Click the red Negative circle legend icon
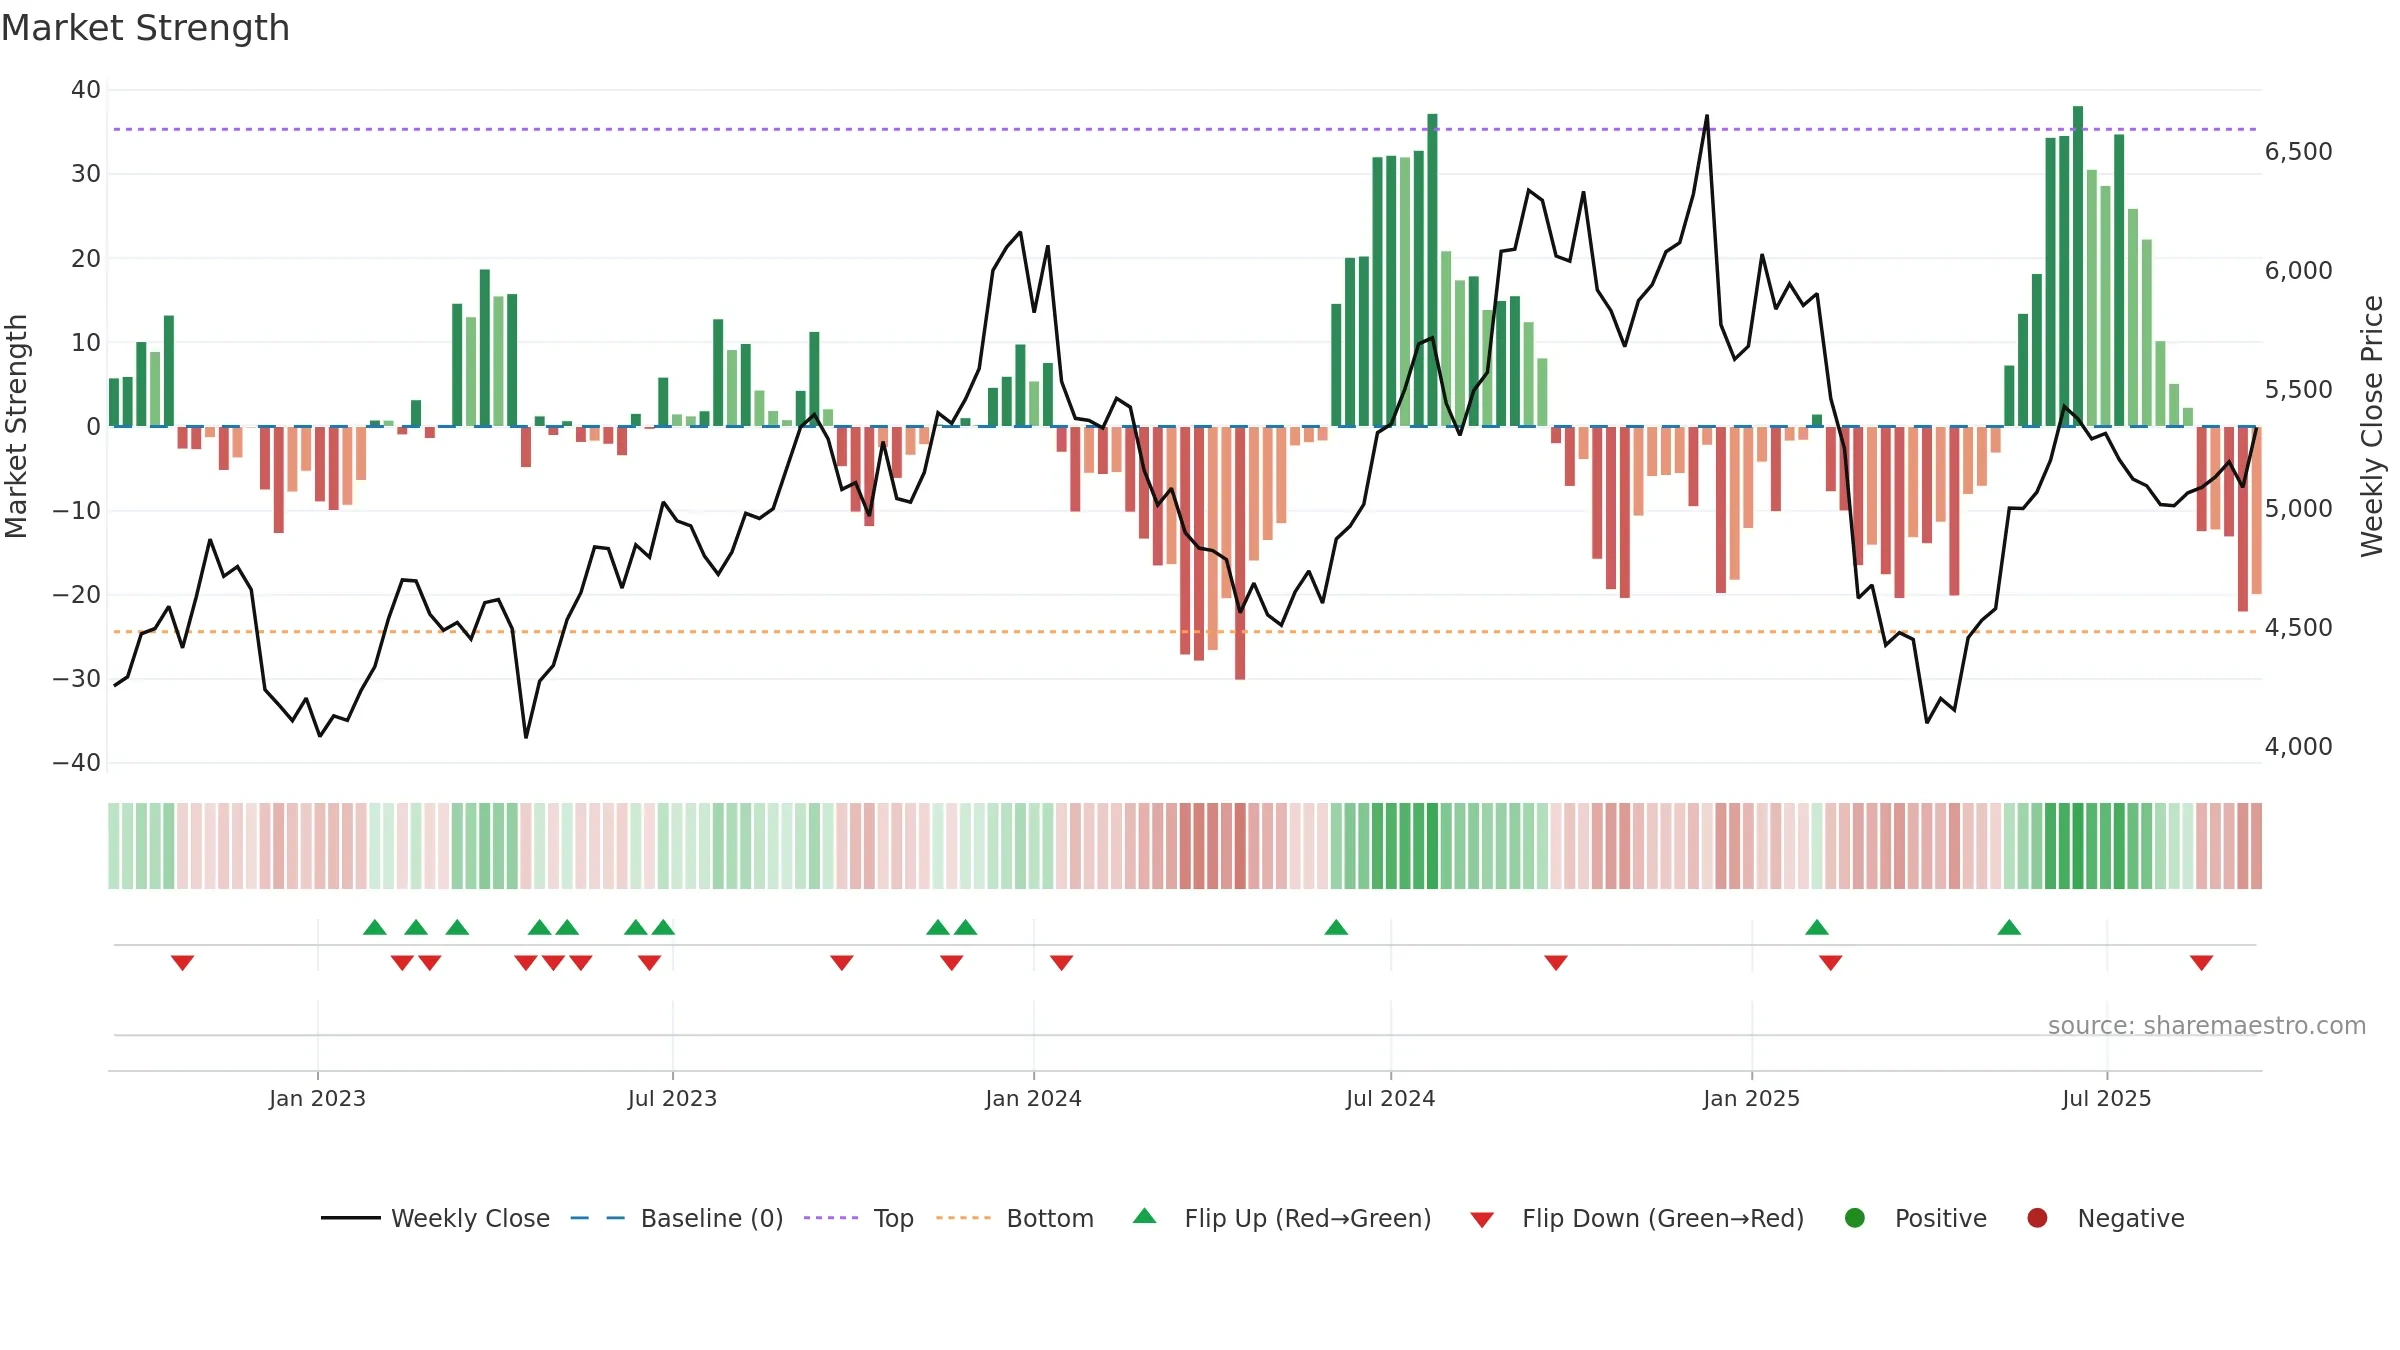Viewport: 2400px width, 1350px height. [2037, 1218]
